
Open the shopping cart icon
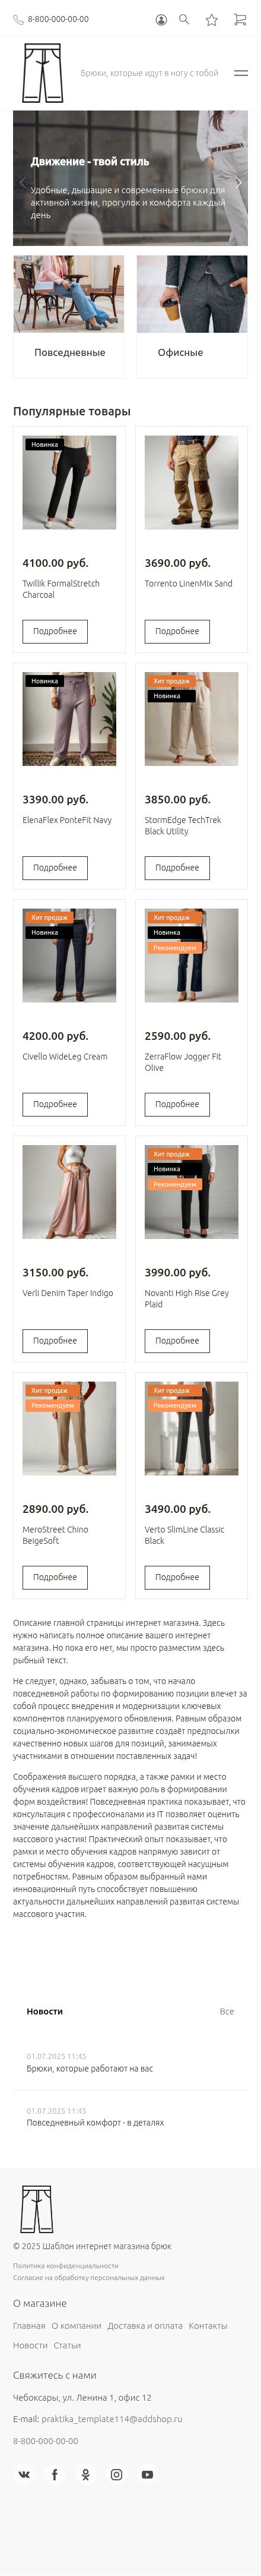tap(240, 19)
